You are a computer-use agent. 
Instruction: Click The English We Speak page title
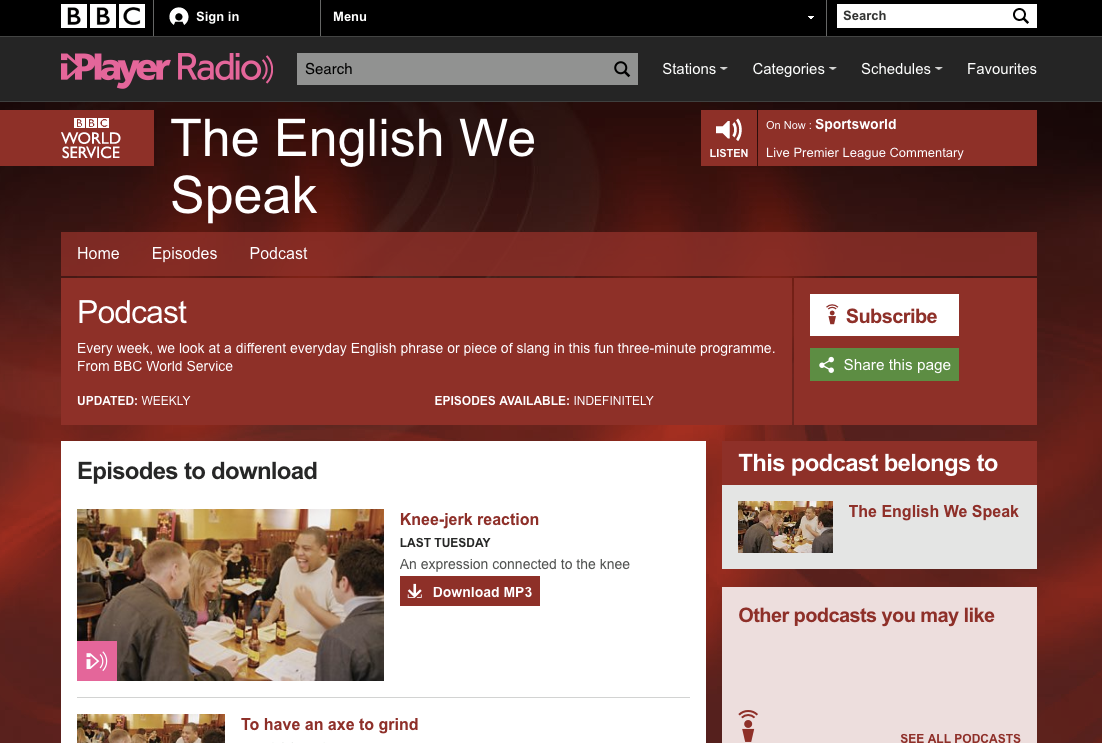[353, 166]
